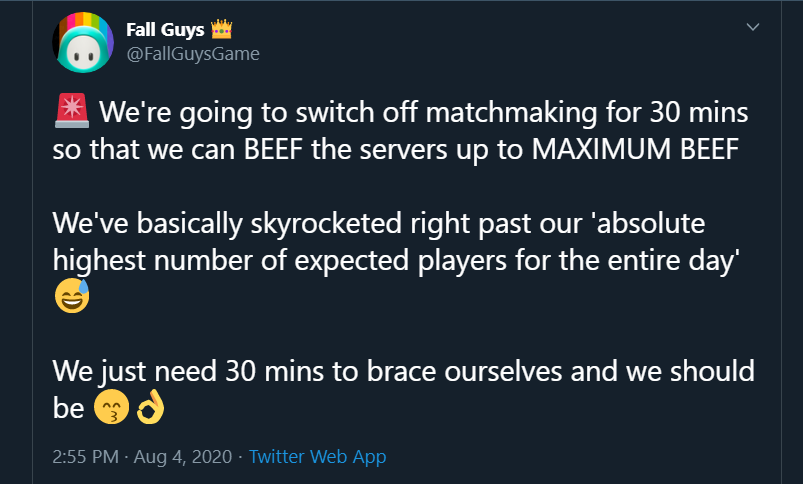Click the kissing face emoji
803x484 pixels.
(x=109, y=408)
